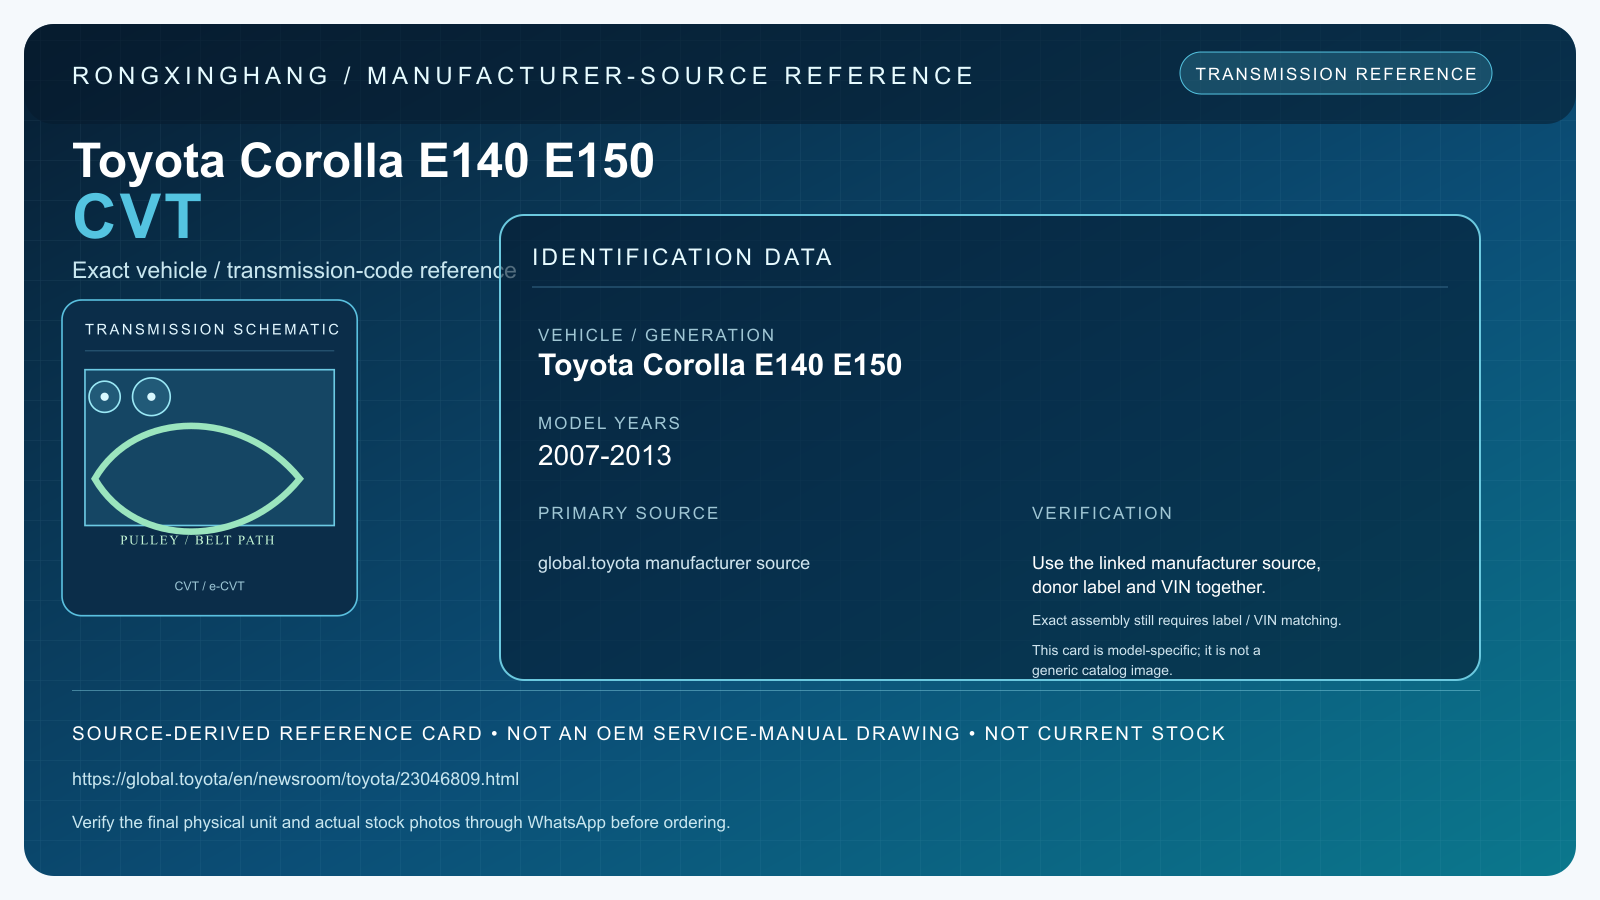The image size is (1600, 900).
Task: Click the left pulley circle in schematic
Action: tap(105, 397)
